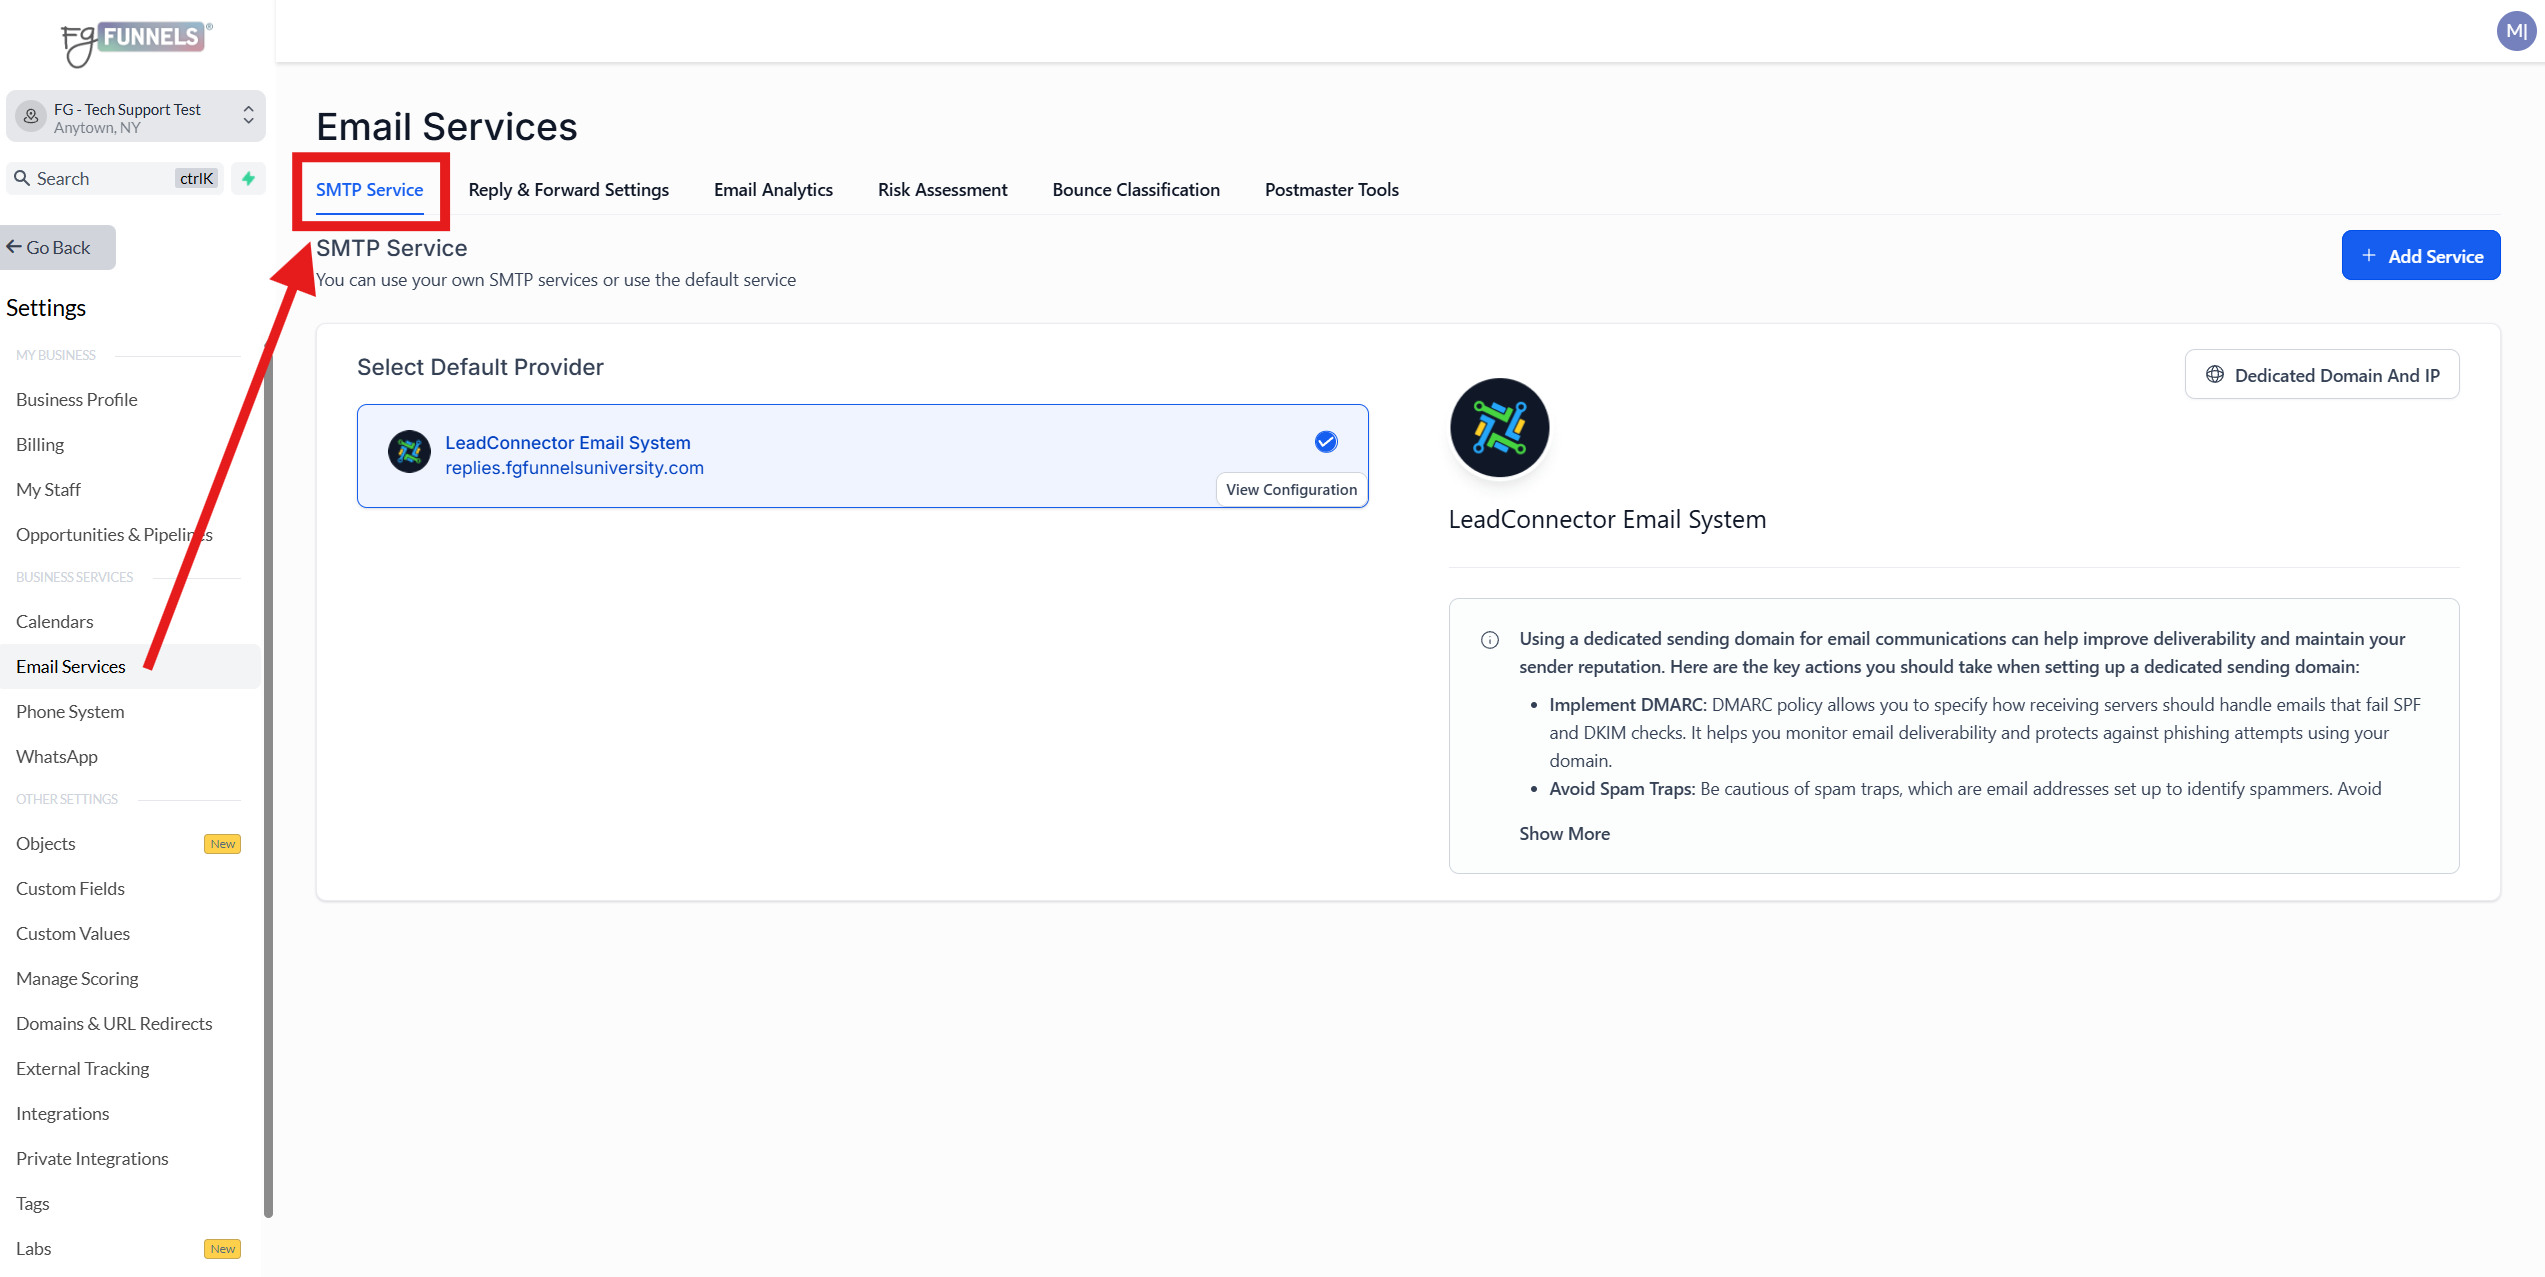Click View Configuration for LeadConnector
This screenshot has width=2545, height=1277.
click(x=1291, y=489)
